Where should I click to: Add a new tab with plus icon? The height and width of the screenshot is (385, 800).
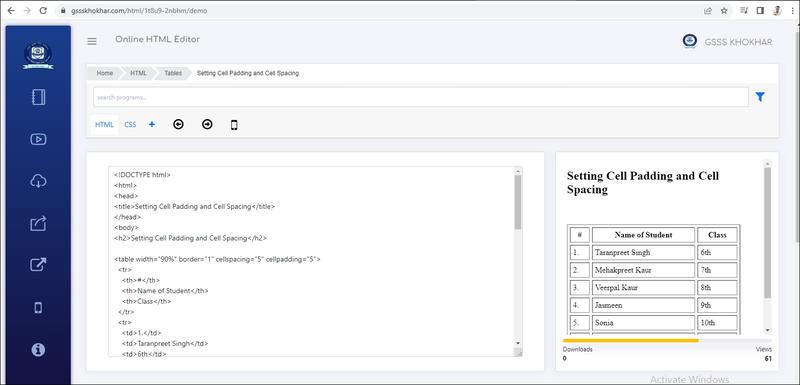point(152,124)
